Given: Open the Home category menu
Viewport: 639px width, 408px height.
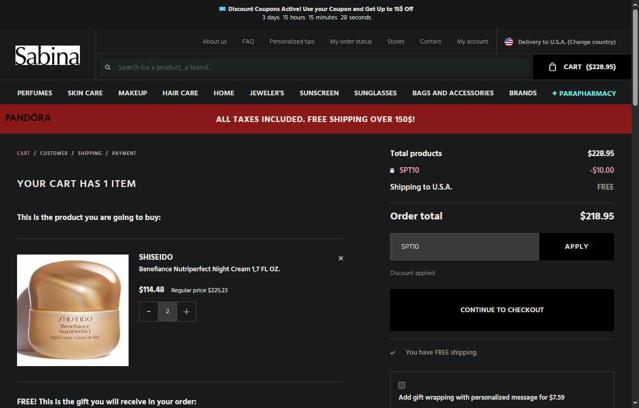Looking at the screenshot, I should pos(224,93).
